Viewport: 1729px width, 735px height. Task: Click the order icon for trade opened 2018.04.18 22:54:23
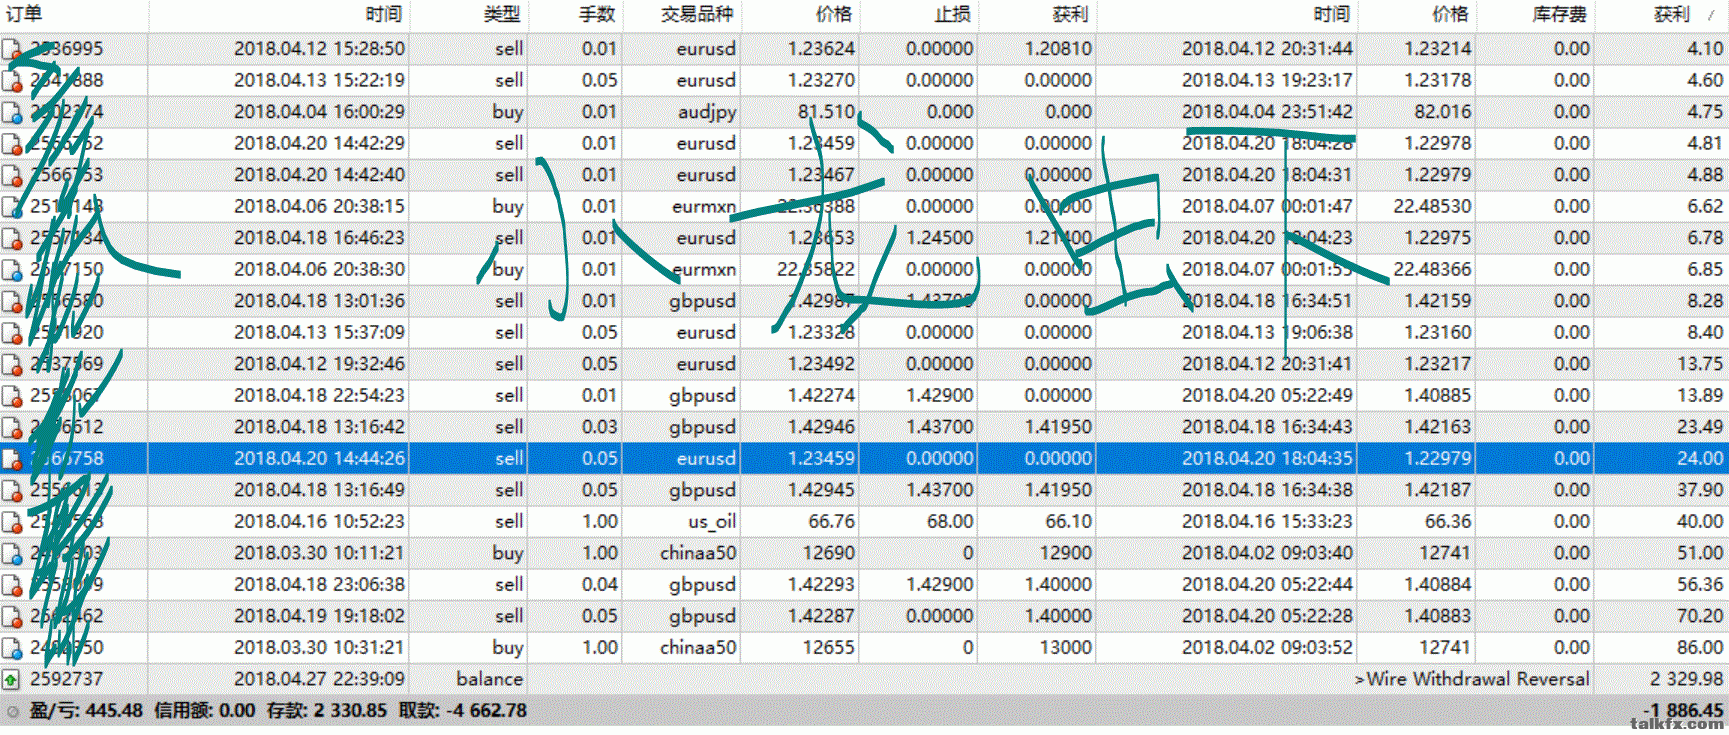pos(12,396)
